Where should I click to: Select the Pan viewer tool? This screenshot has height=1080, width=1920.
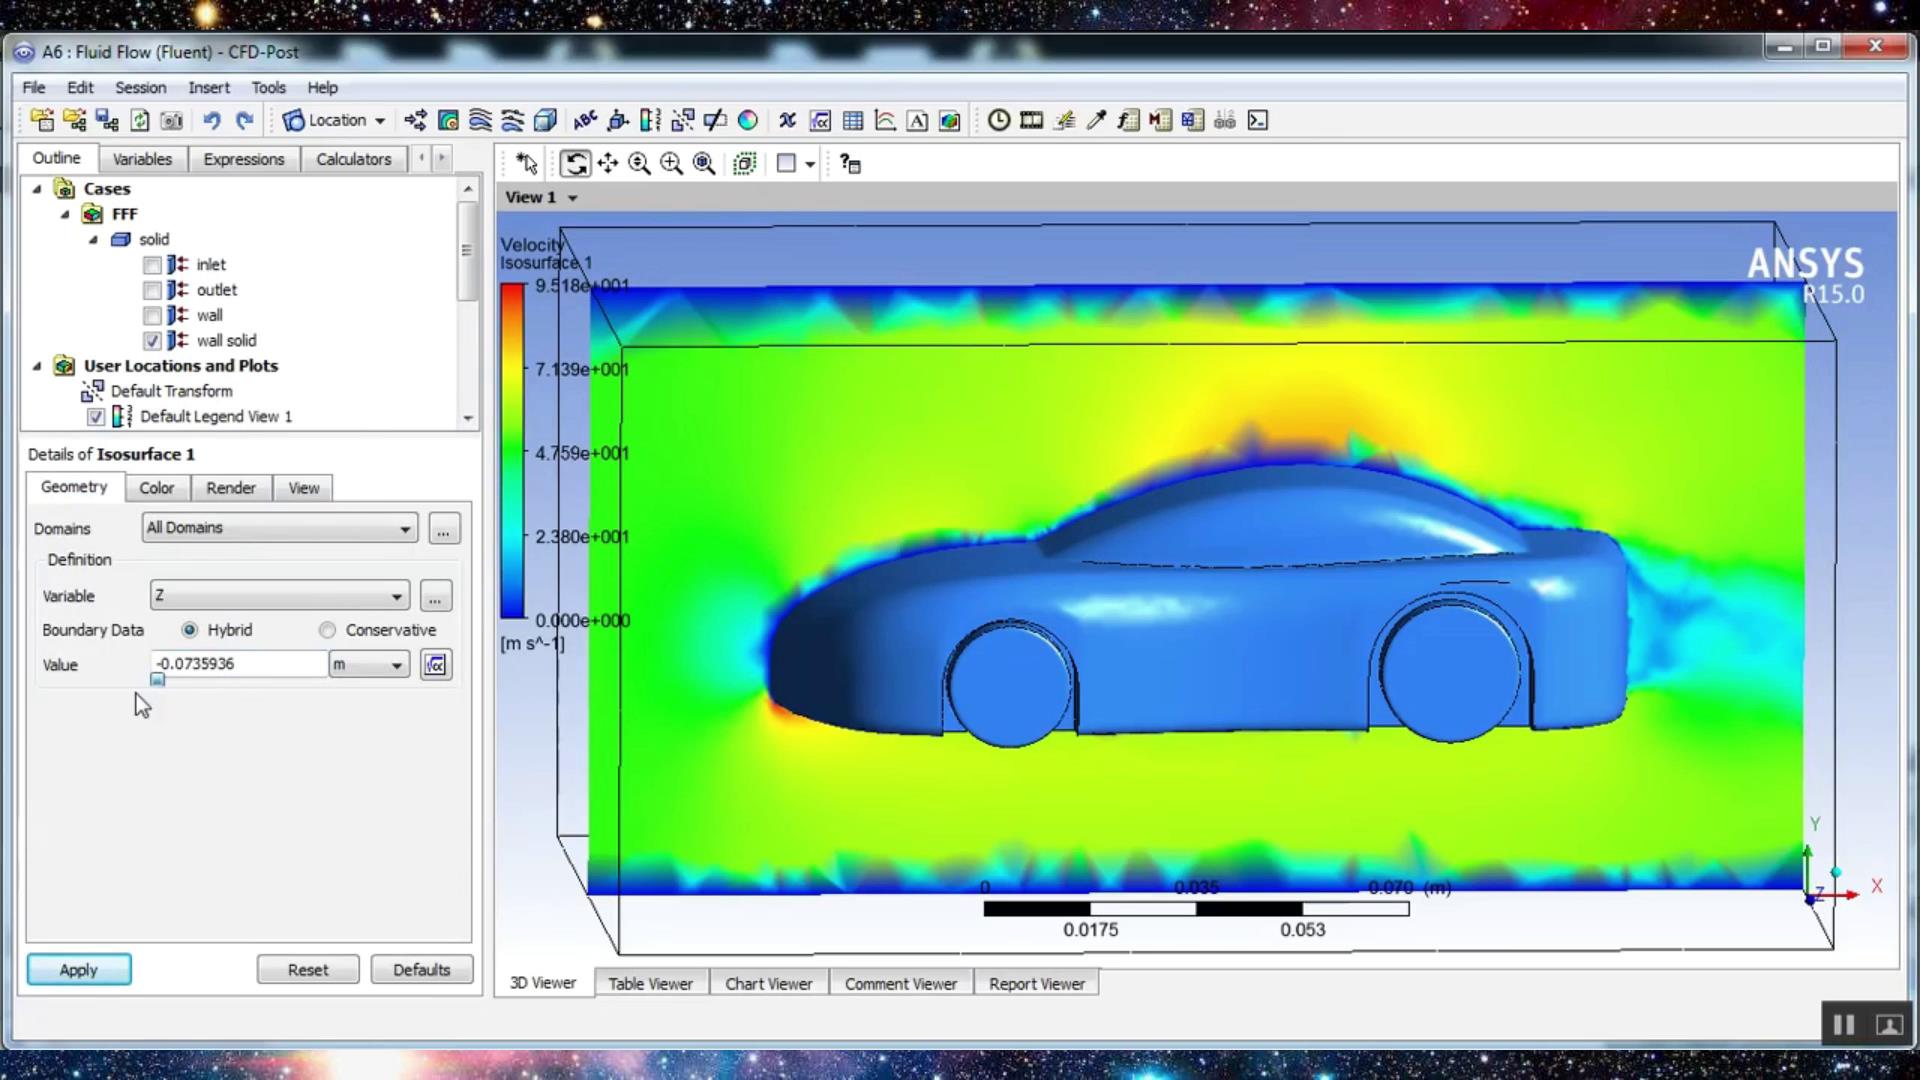click(x=607, y=164)
